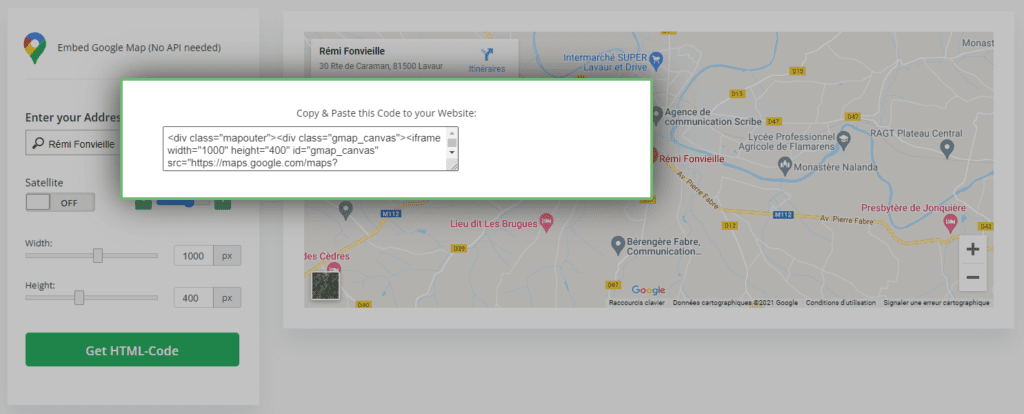Click the code textarea scroll down arrow
Viewport: 1024px width, 414px height.
452,151
